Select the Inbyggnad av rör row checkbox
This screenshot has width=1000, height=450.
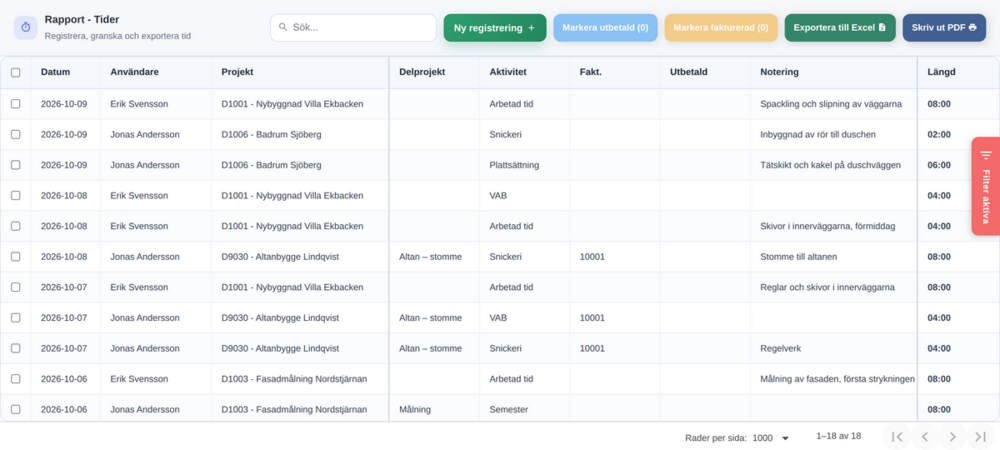point(15,134)
